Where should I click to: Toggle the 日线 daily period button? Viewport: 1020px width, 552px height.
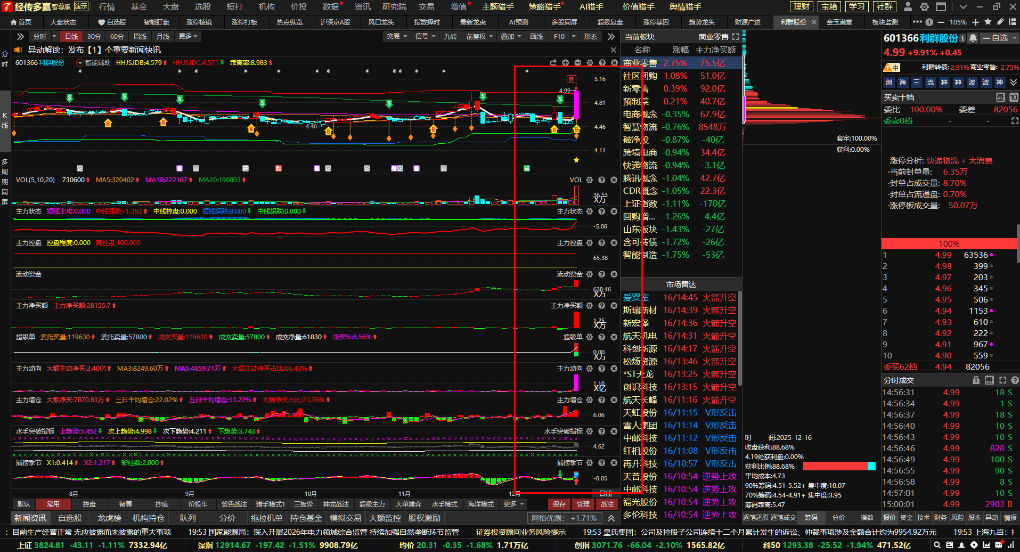point(72,37)
